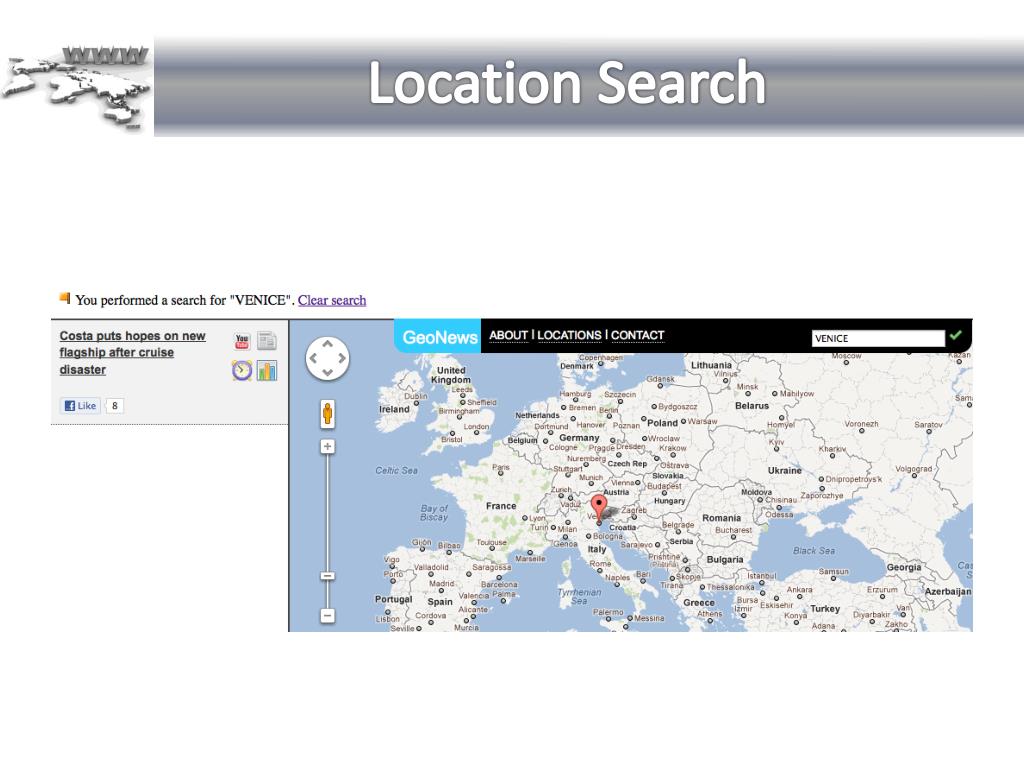
Task: Click the Ireland label on the map
Action: (x=394, y=409)
